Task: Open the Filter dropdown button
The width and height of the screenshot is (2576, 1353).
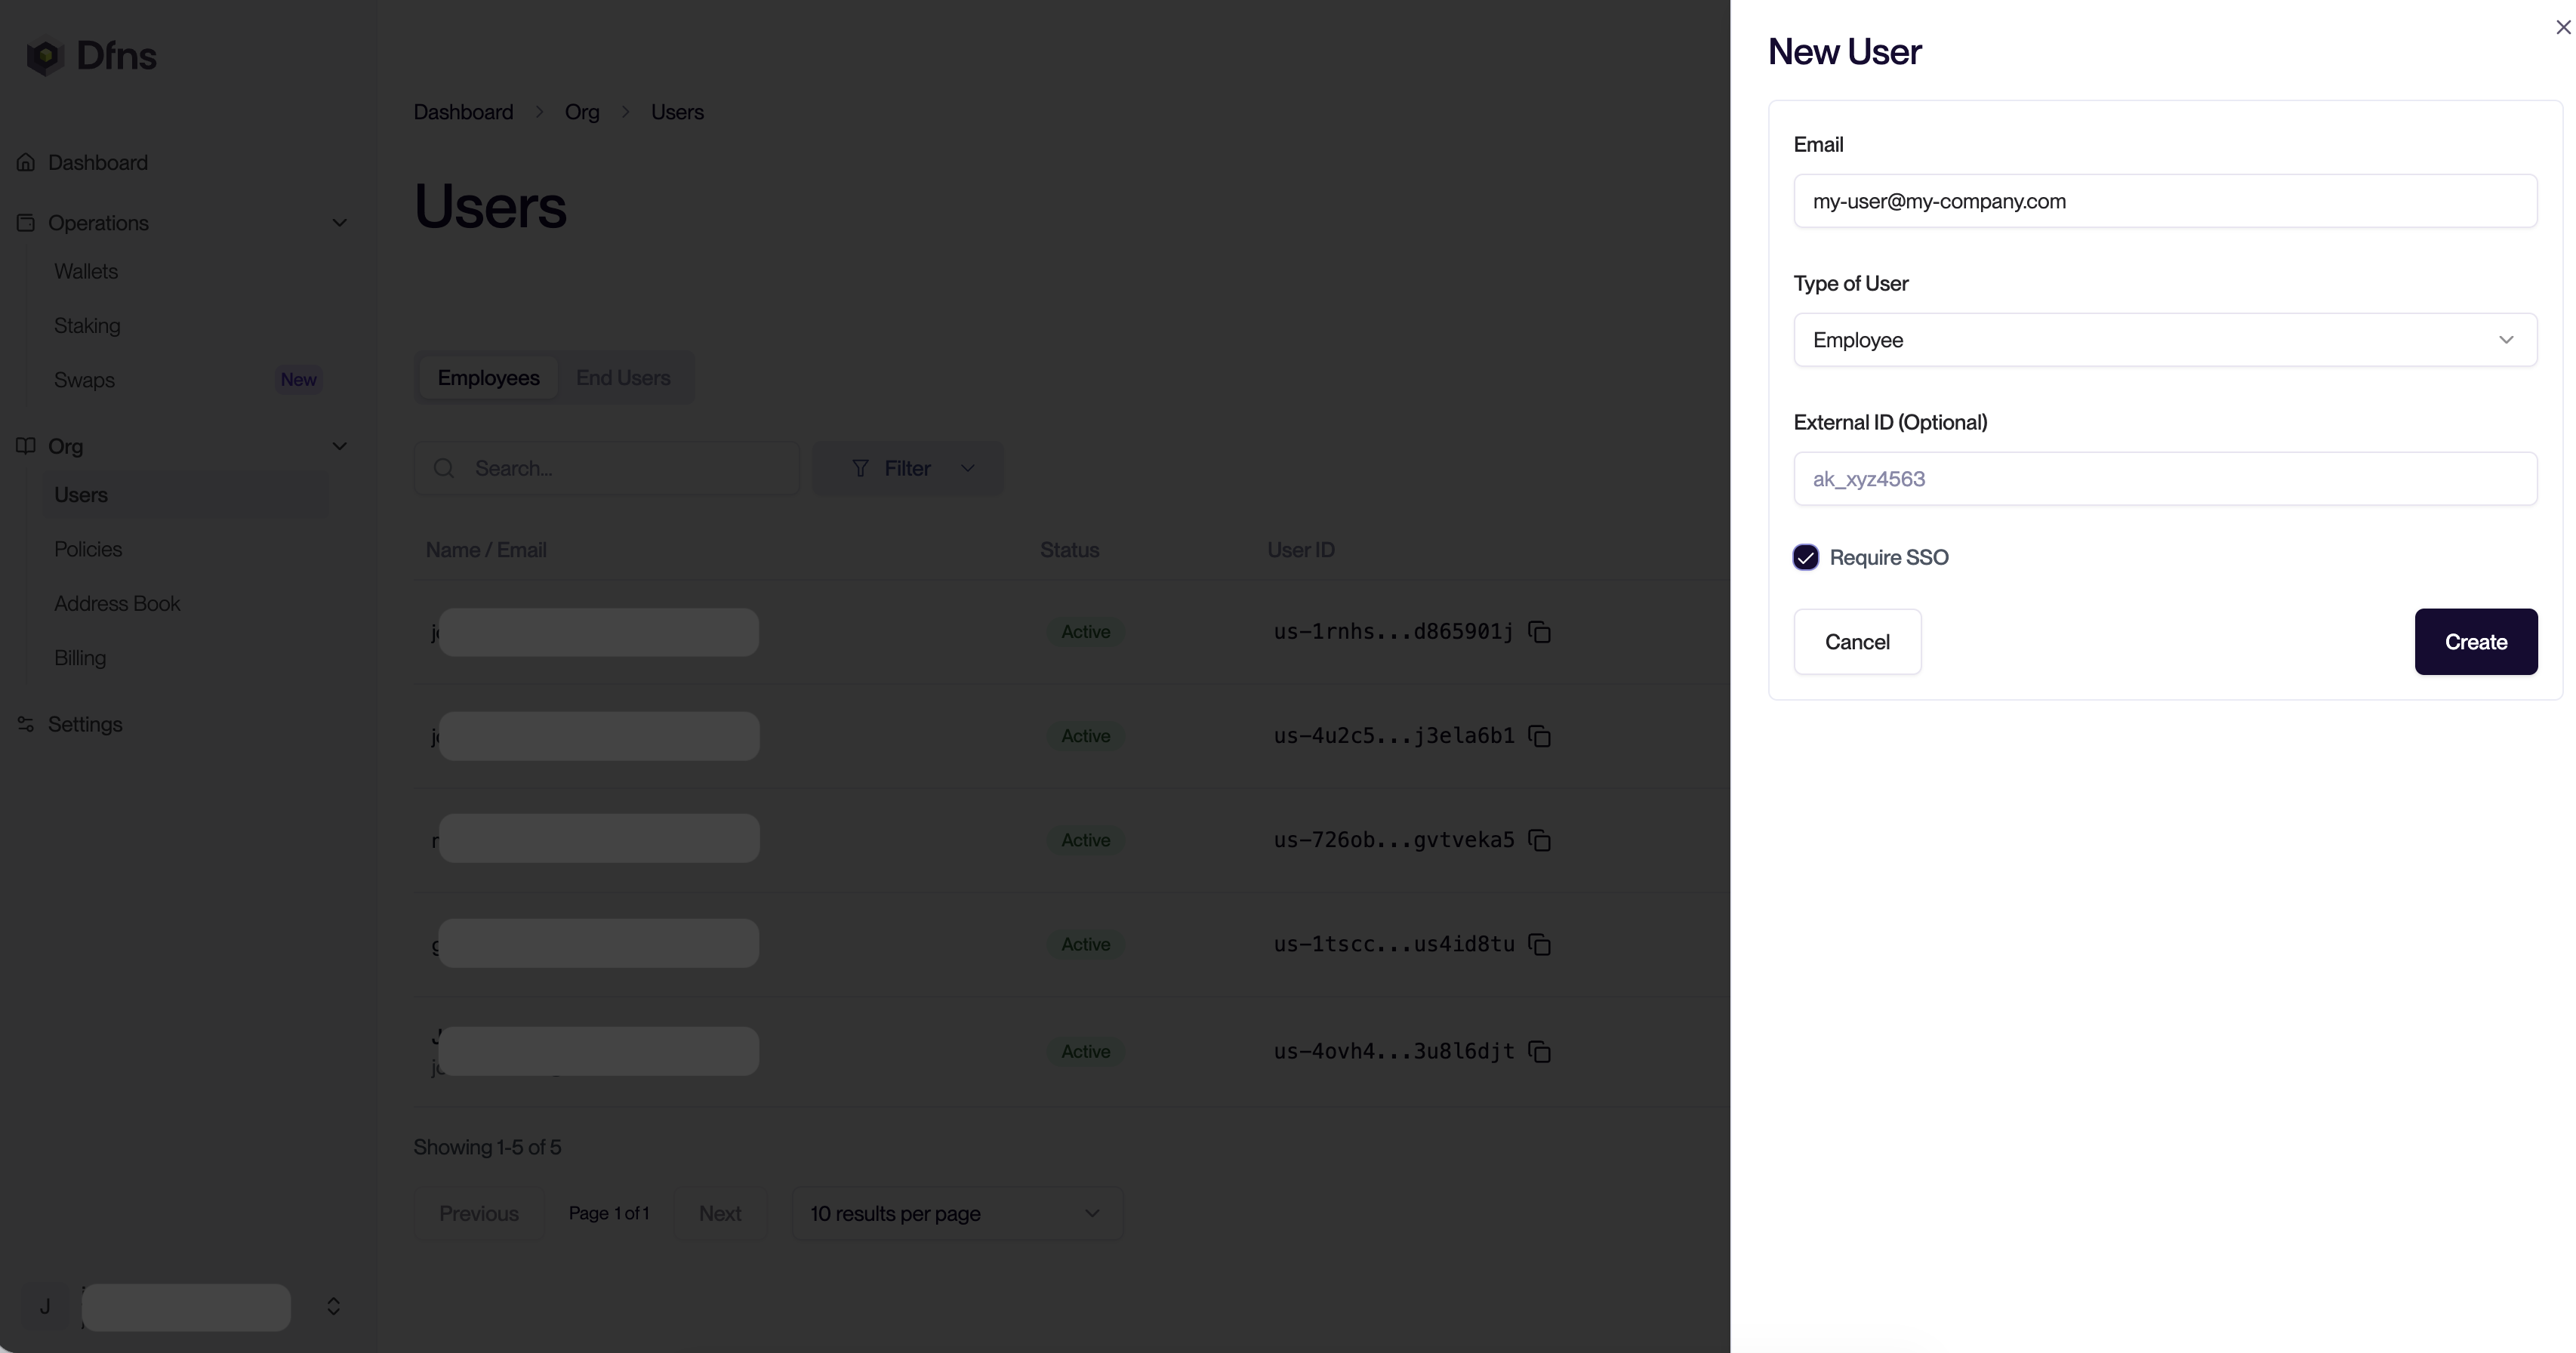Action: [908, 468]
